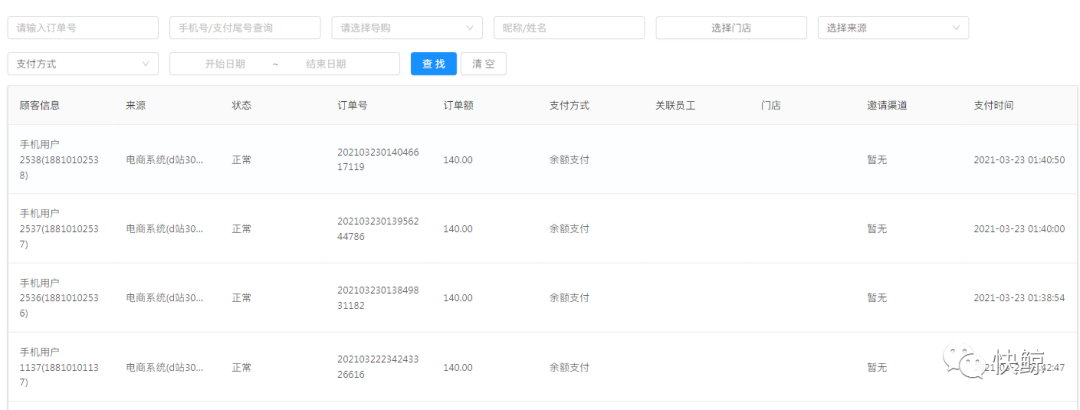The image size is (1080, 410).
Task: Click the 支付时间 column header
Action: tap(993, 105)
